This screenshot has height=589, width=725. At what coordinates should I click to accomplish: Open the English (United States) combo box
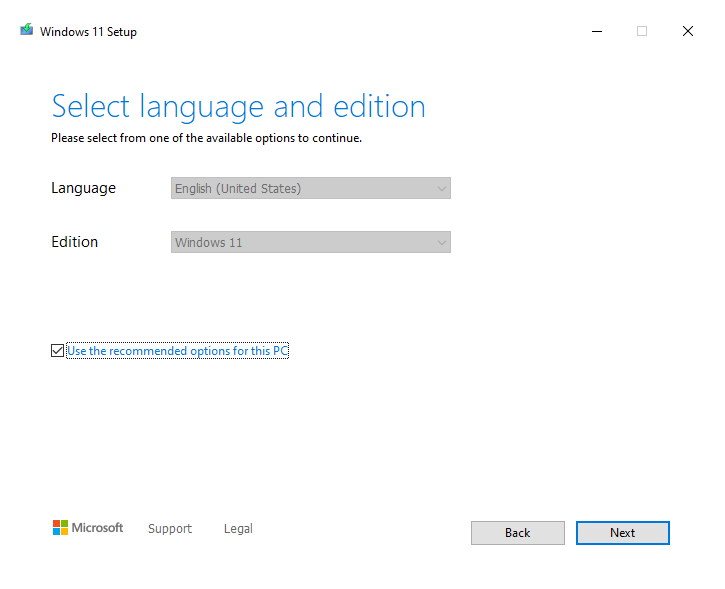pos(311,188)
